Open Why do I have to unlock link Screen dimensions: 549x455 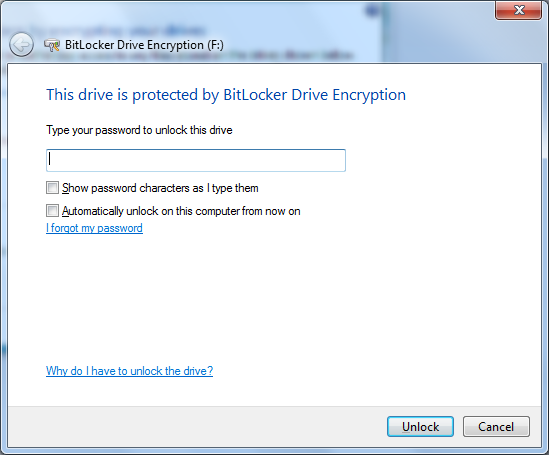[129, 371]
